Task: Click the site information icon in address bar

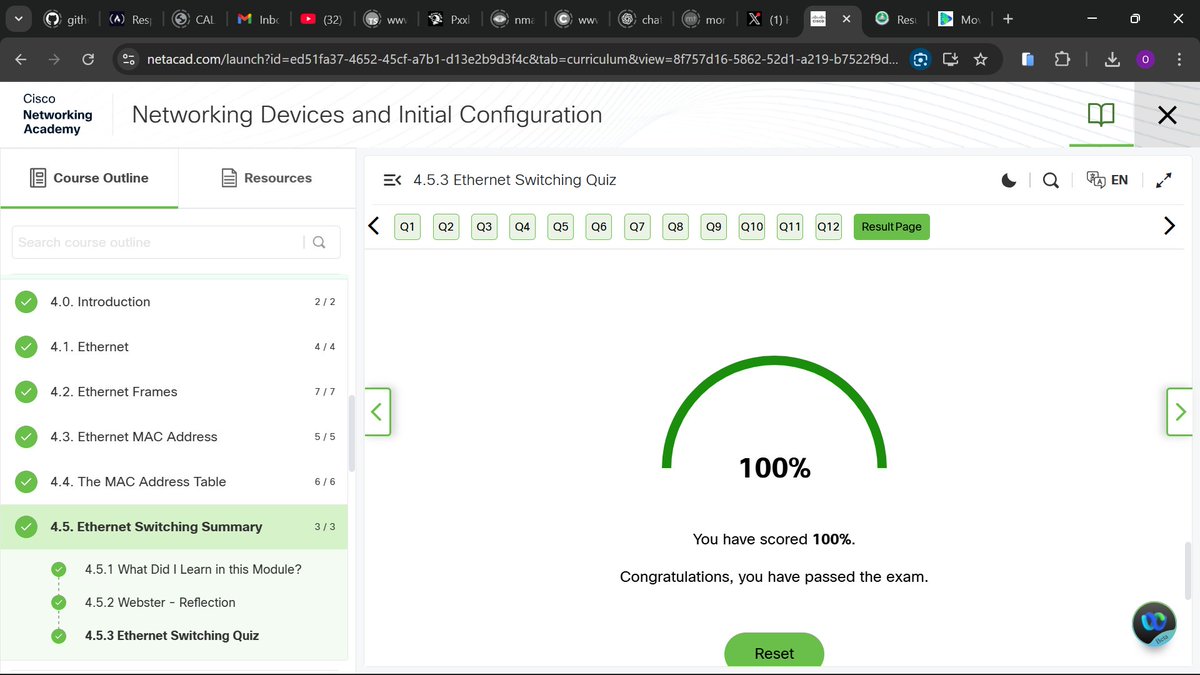Action: [x=128, y=60]
